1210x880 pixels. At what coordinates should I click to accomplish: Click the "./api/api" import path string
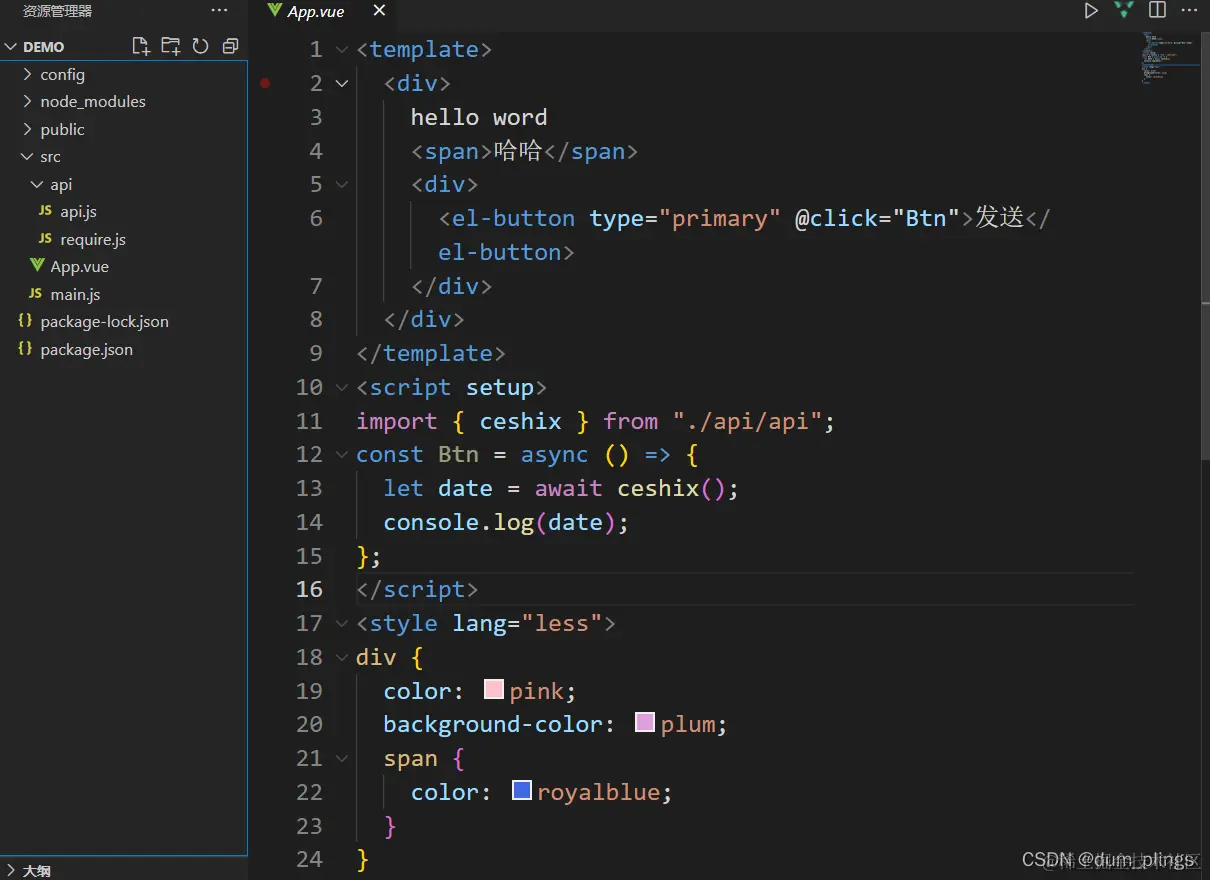[747, 421]
